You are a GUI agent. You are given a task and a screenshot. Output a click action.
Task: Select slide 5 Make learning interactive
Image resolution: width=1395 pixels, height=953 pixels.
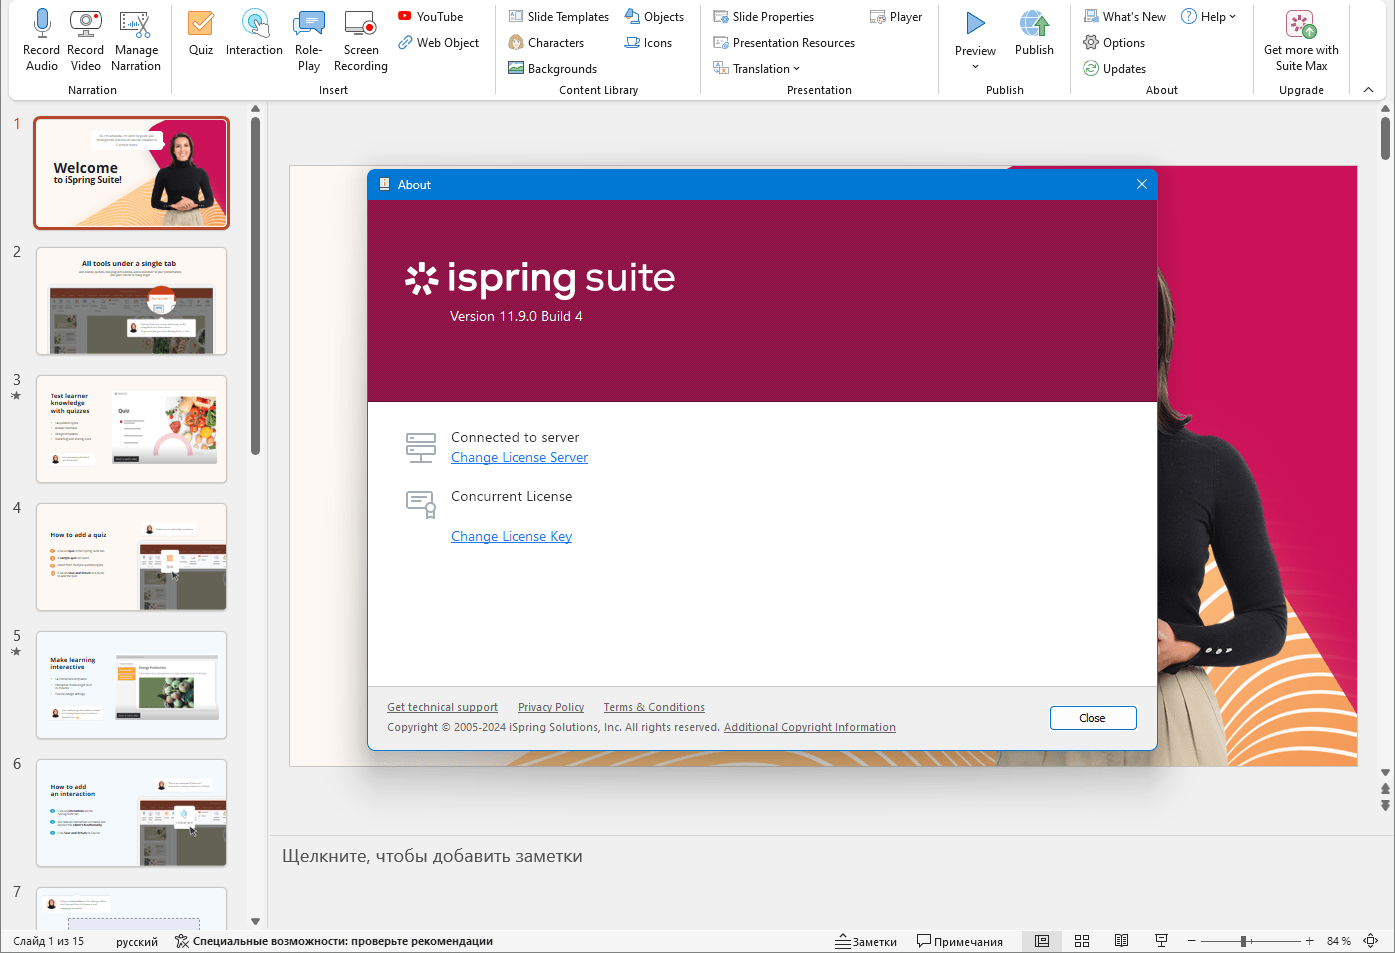(x=132, y=685)
